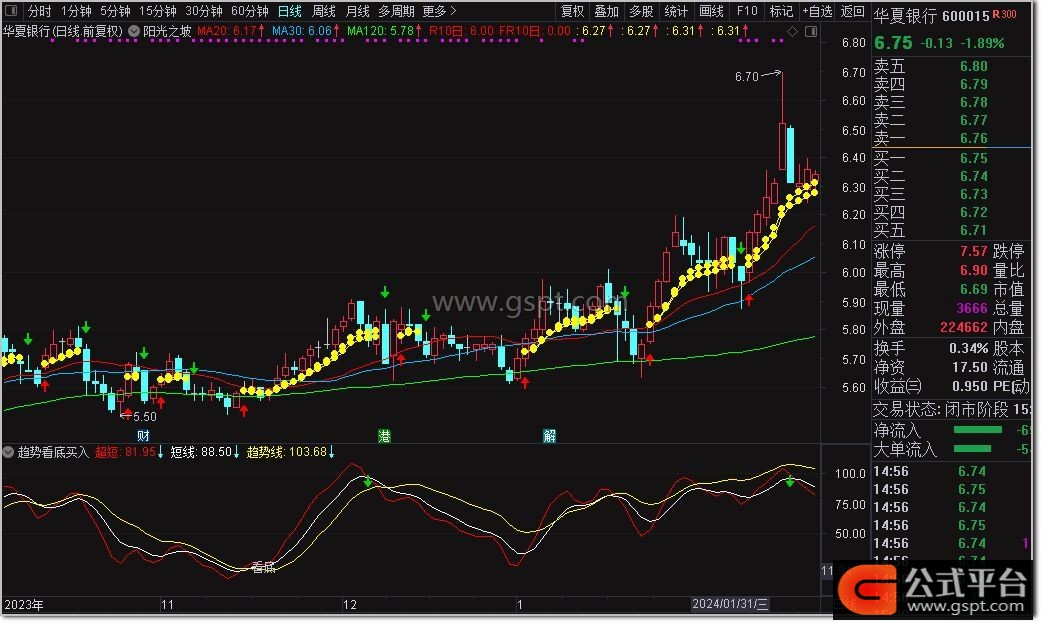Click the 5.50 low price label on chart
Image resolution: width=1043 pixels, height=623 pixels.
[x=144, y=417]
